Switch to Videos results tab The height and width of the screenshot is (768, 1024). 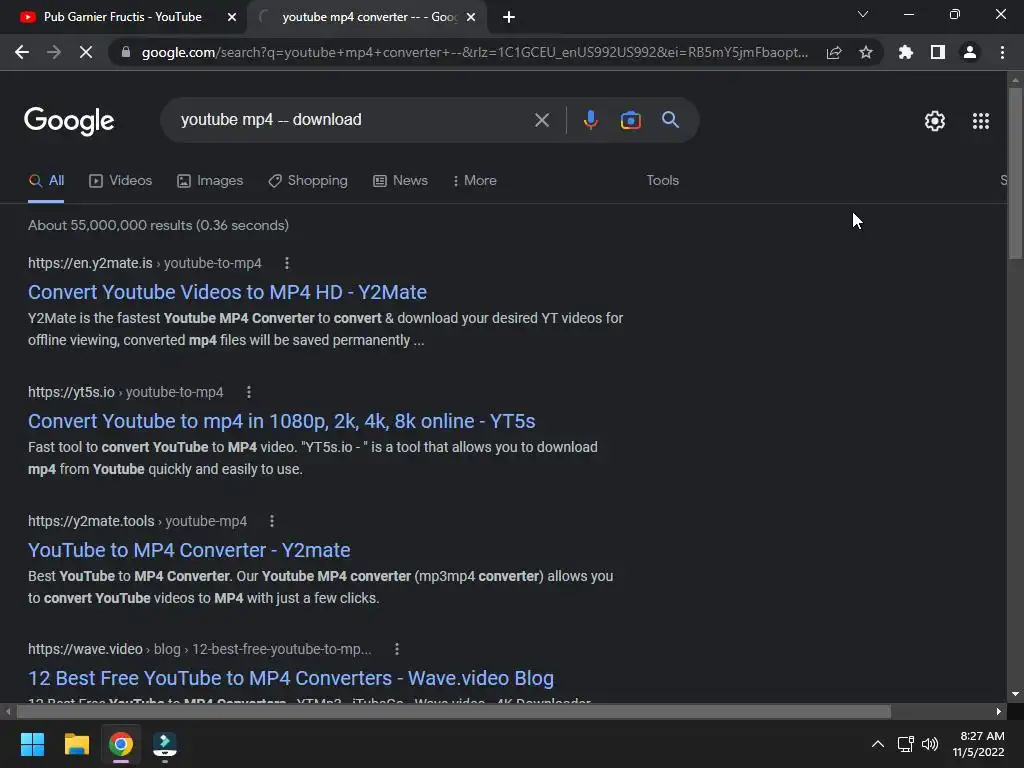tap(120, 181)
